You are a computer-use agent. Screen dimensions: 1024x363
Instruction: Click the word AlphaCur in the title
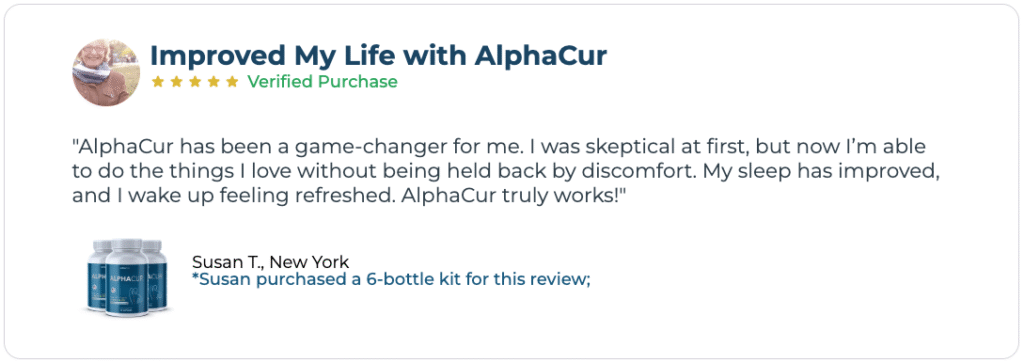click(541, 56)
